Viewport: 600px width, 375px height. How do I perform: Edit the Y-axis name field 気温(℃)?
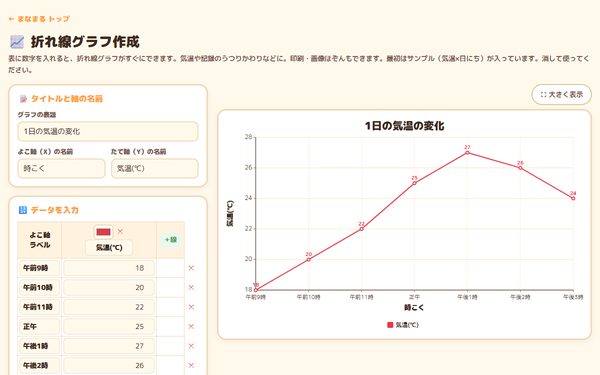[x=155, y=168]
